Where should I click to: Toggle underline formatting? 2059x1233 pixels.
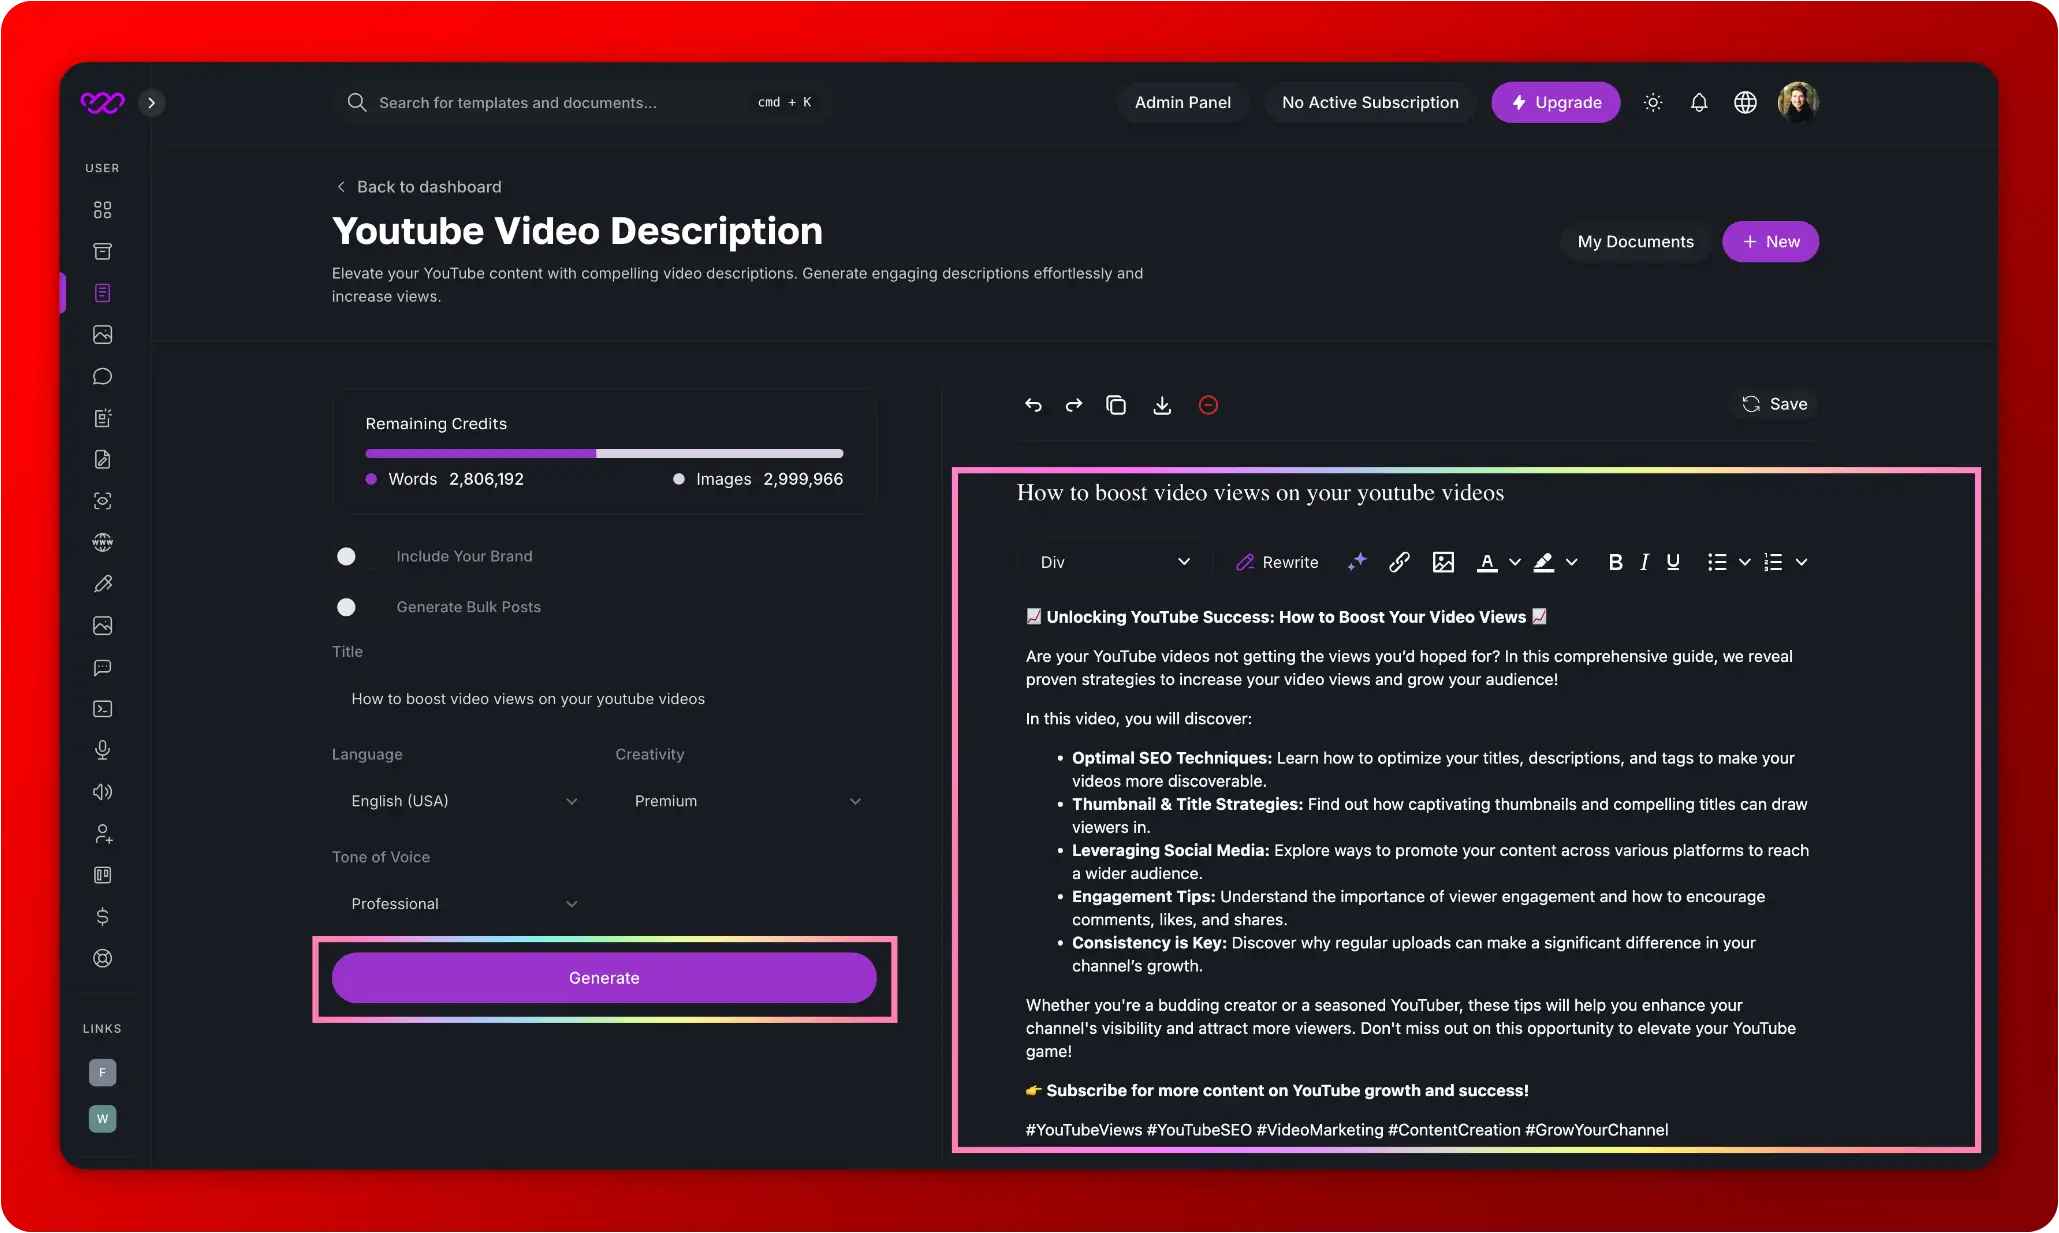tap(1673, 562)
